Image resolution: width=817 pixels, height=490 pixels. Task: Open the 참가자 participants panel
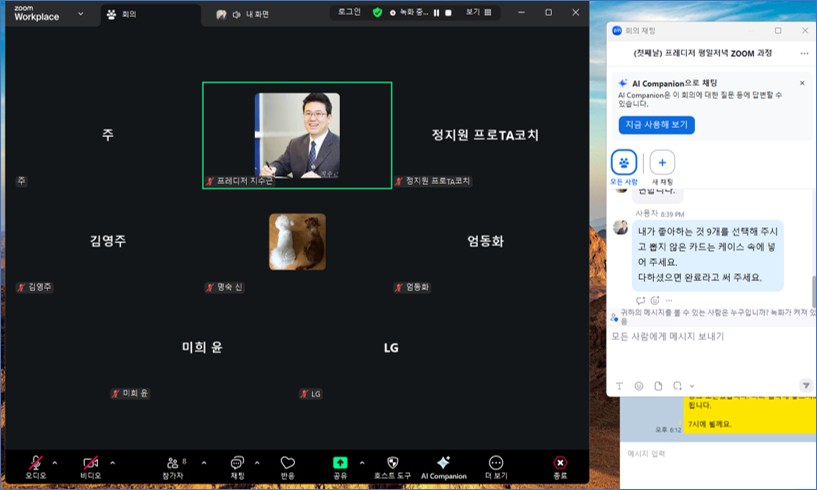[x=176, y=463]
